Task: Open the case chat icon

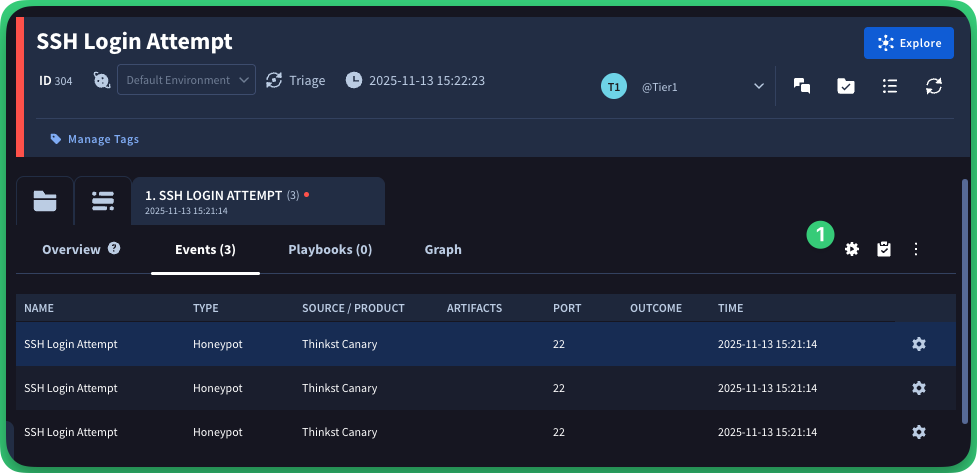Action: coord(801,86)
